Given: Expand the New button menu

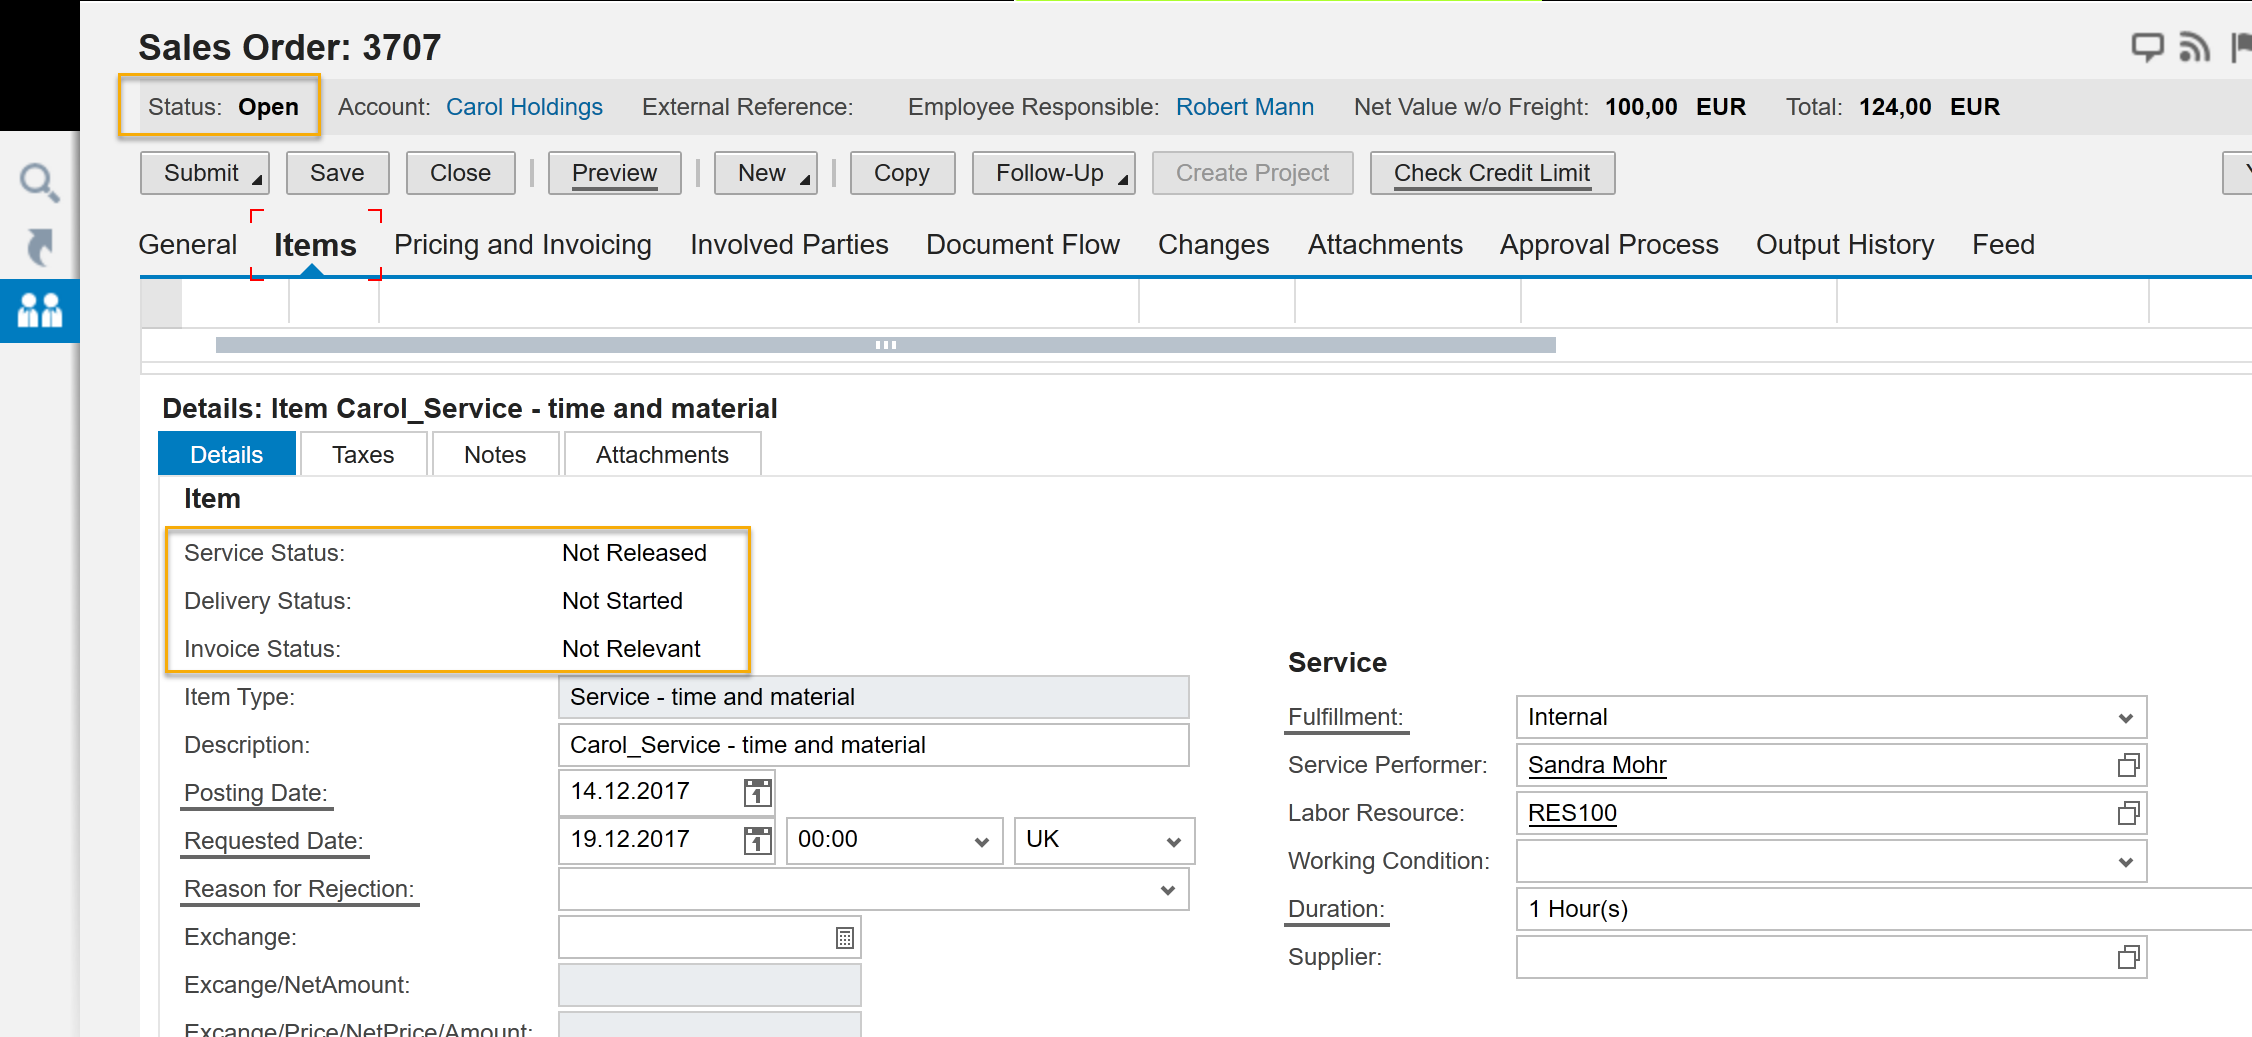Looking at the screenshot, I should point(805,179).
